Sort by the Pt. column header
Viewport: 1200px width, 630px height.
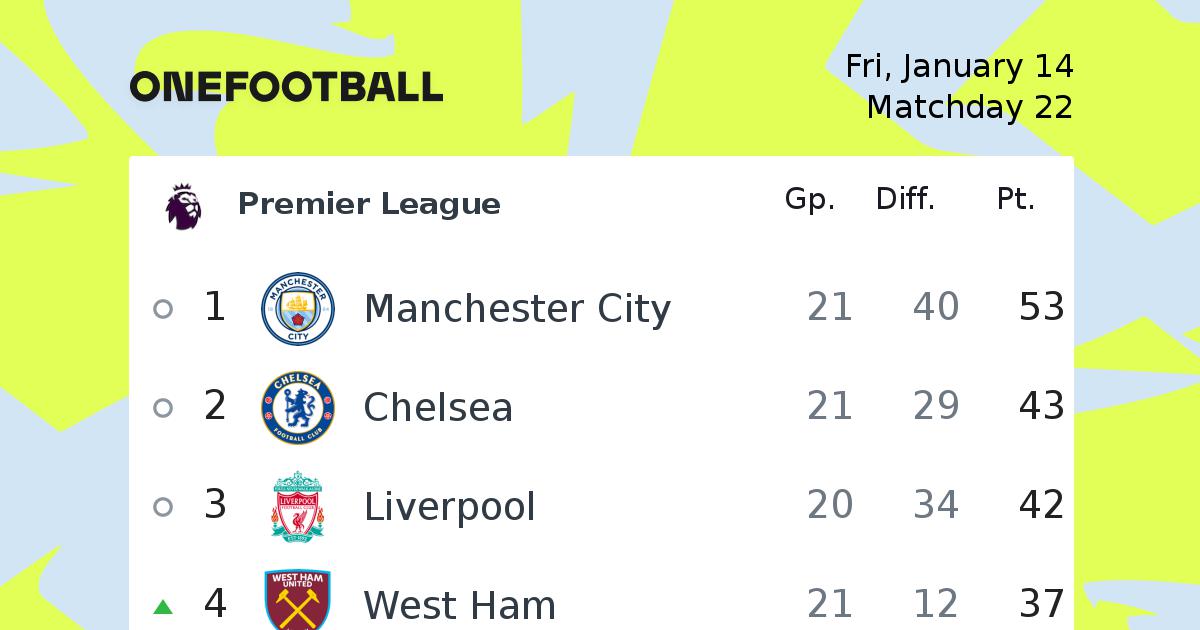(x=1016, y=199)
